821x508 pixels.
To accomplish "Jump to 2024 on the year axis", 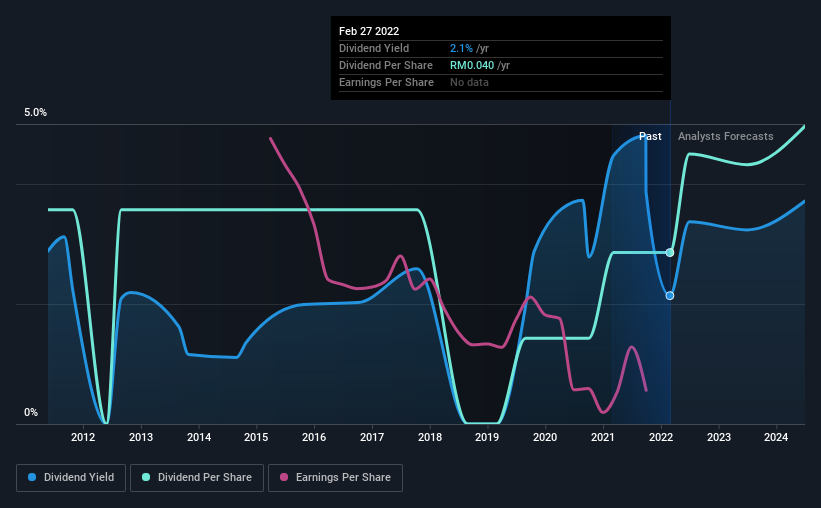I will pos(776,437).
